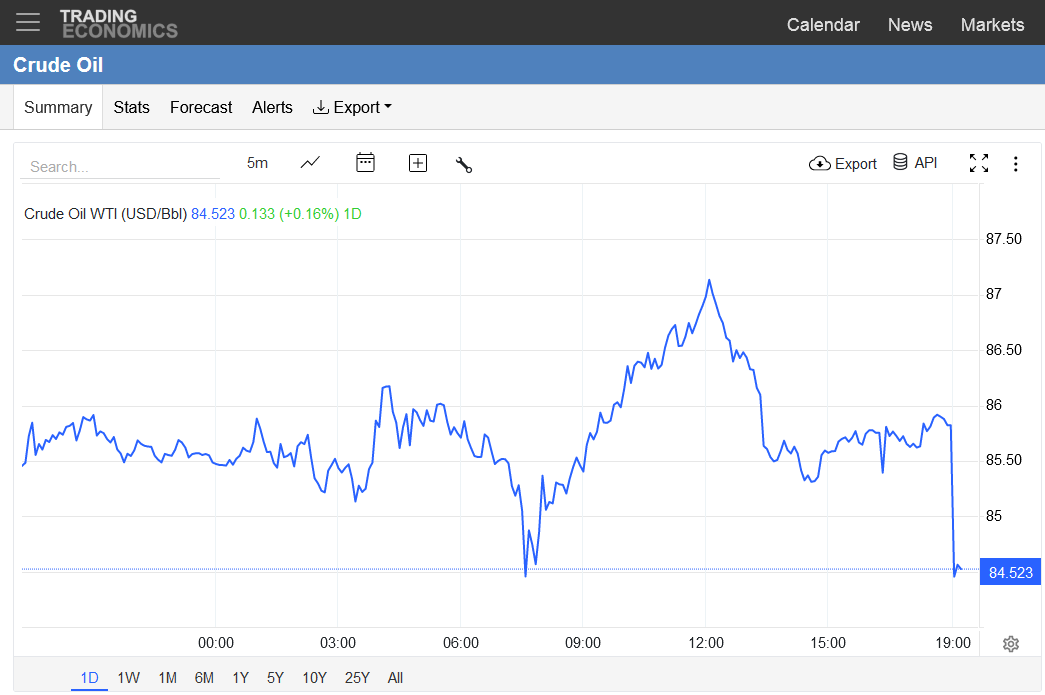Click the cloud Export button in chart
The image size is (1045, 695).
pos(842,163)
